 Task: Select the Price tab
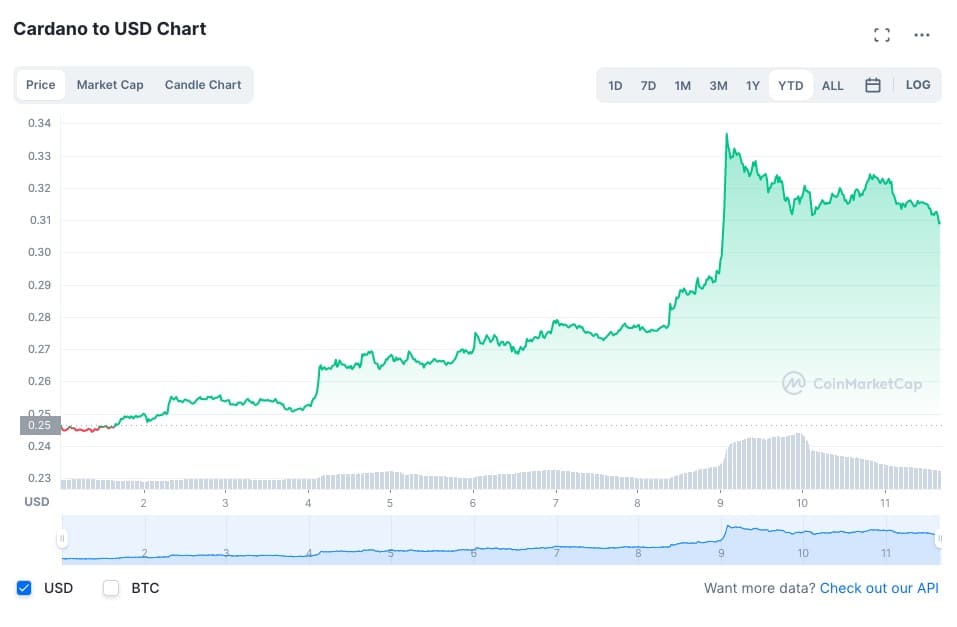tap(41, 85)
